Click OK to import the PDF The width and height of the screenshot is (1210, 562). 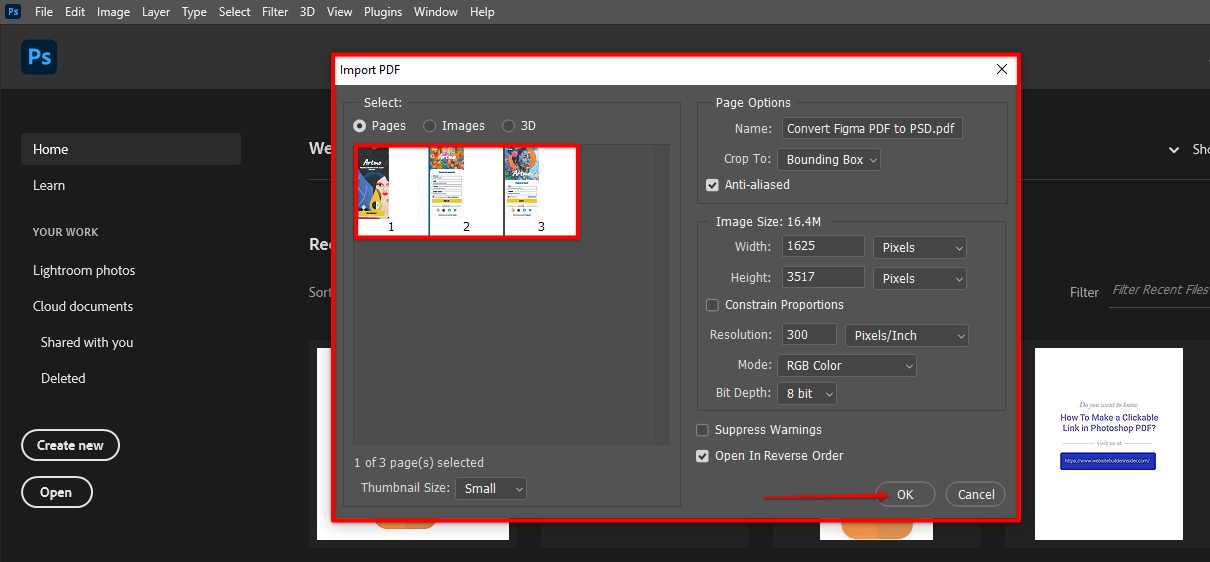(905, 494)
